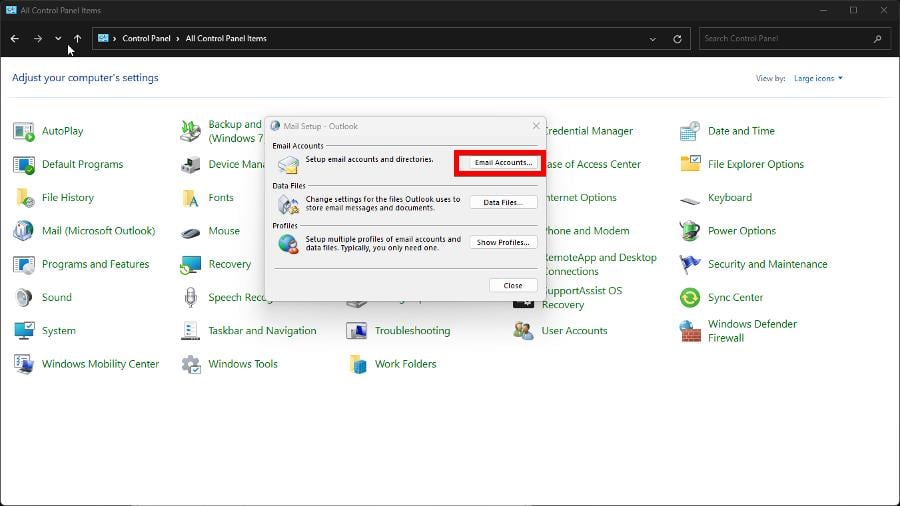
Task: Click Close button in Mail Setup dialog
Action: tap(513, 286)
